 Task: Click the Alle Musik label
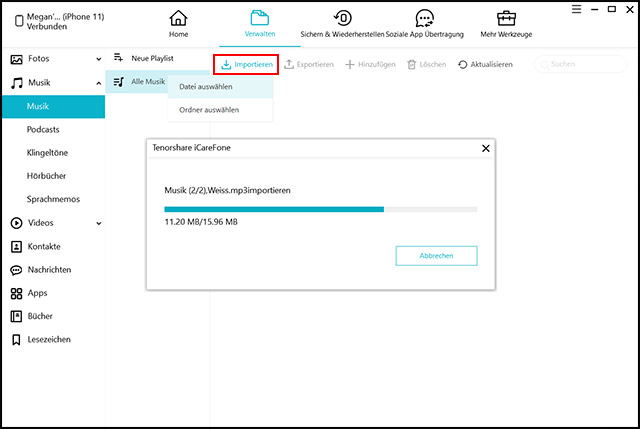148,82
